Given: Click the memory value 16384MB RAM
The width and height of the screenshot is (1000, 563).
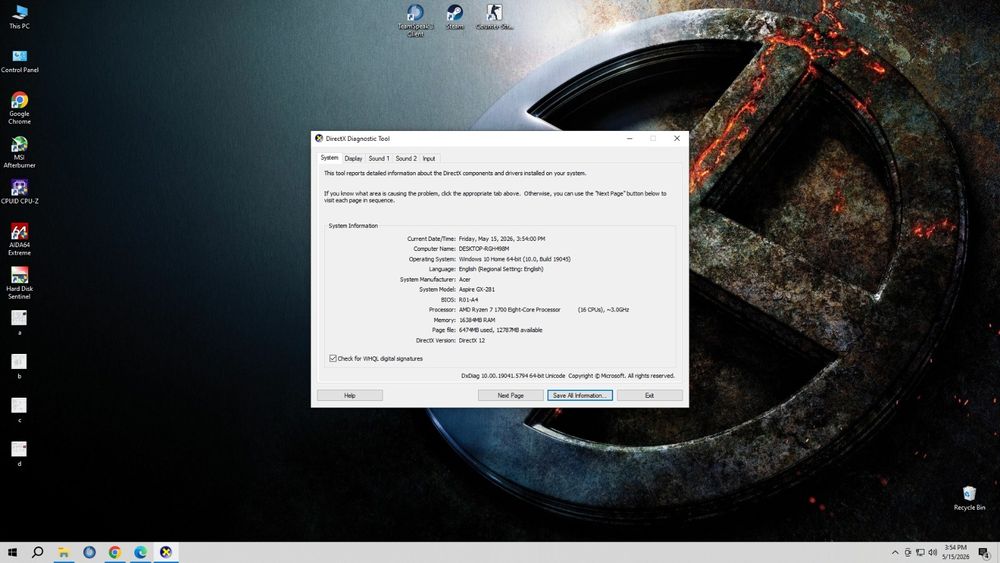Looking at the screenshot, I should 477,320.
